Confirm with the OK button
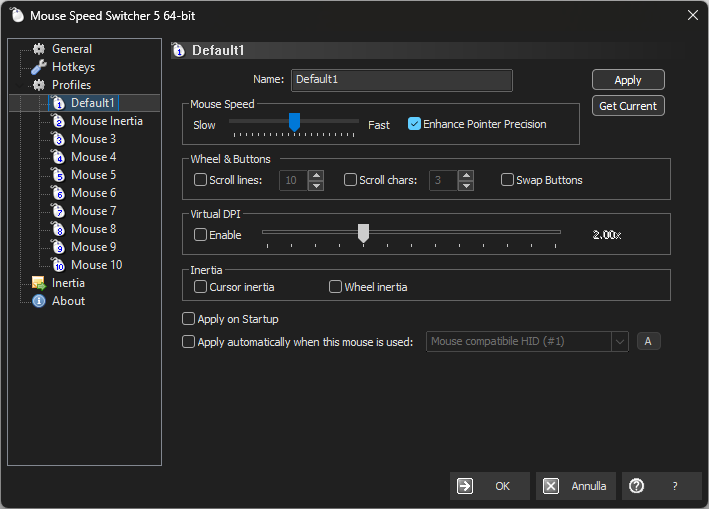709x509 pixels. (x=490, y=486)
